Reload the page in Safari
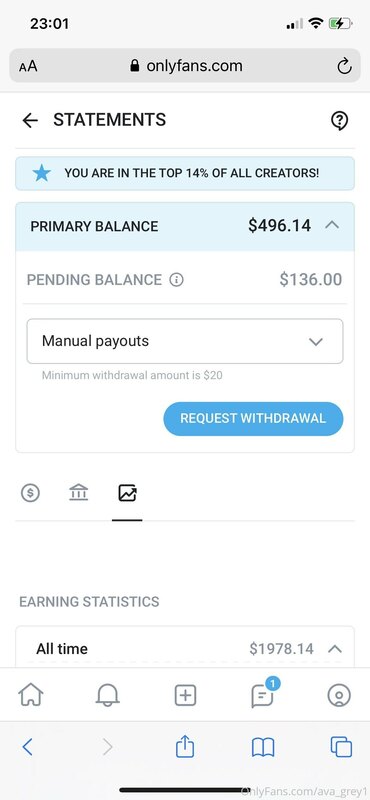 pos(344,66)
